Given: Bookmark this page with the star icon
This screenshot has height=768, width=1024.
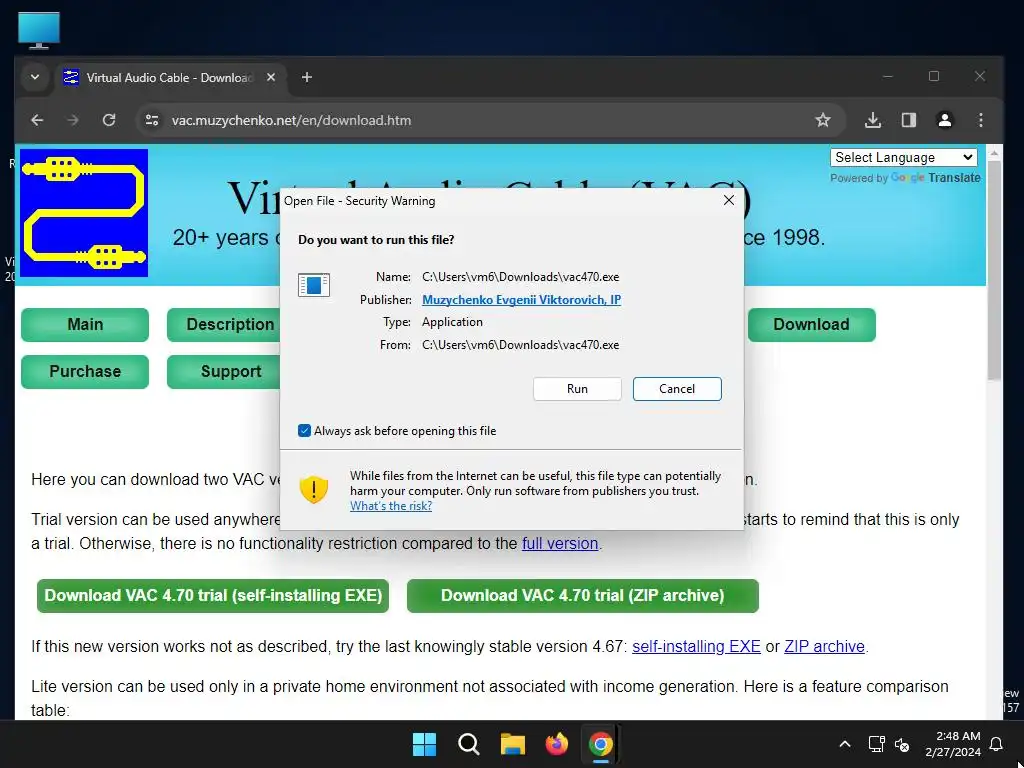Looking at the screenshot, I should pos(823,120).
